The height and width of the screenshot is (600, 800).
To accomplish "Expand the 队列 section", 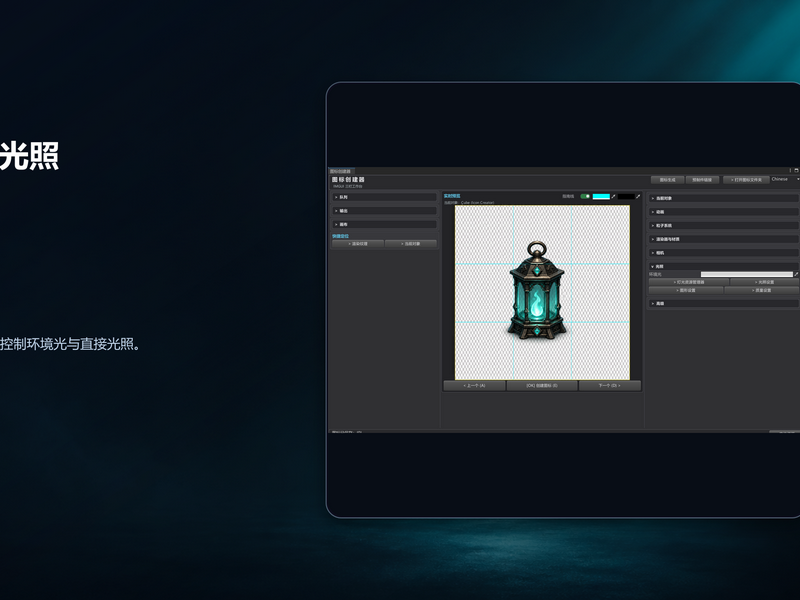I will [384, 197].
